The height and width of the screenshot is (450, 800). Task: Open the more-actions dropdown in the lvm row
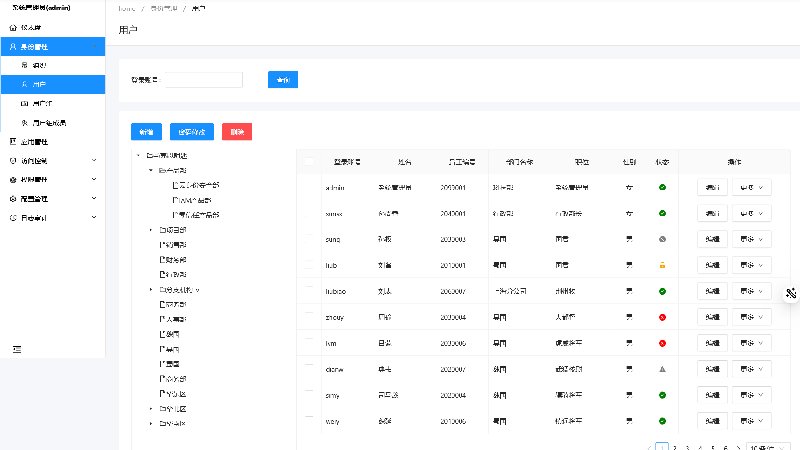[x=752, y=343]
